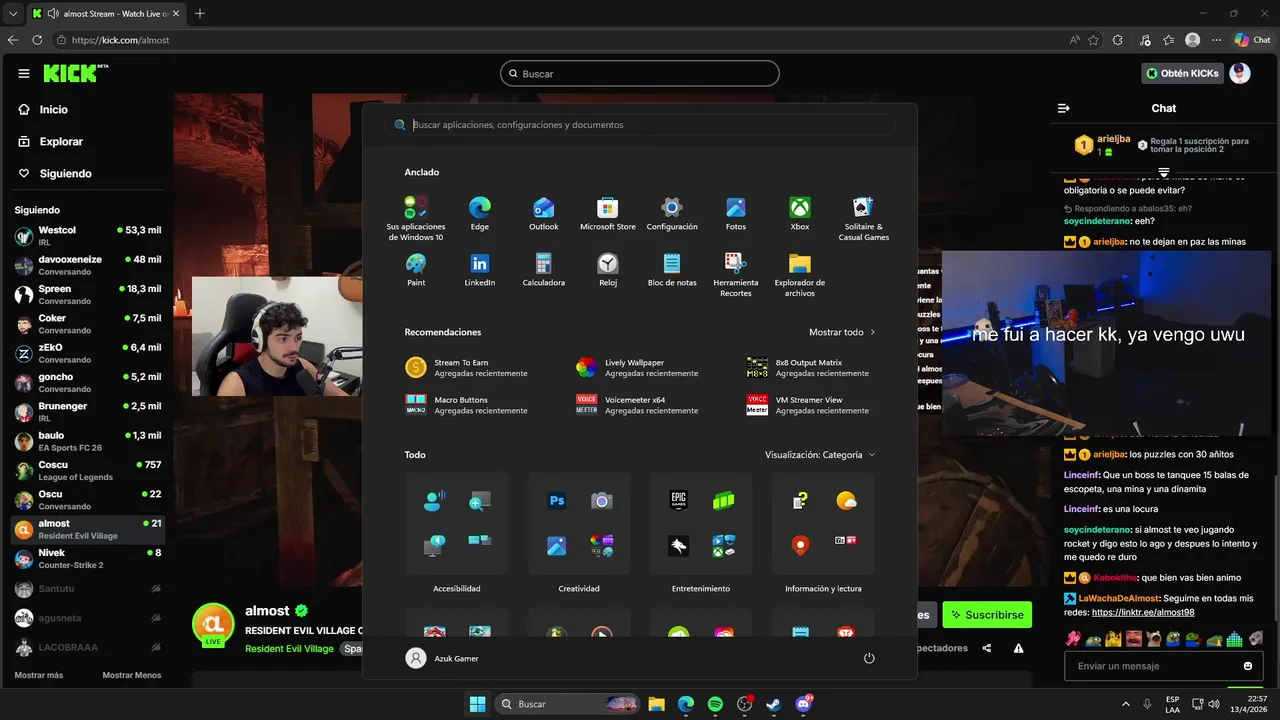Open emoji picker in chat box
Viewport: 1280px width, 720px height.
(1248, 666)
